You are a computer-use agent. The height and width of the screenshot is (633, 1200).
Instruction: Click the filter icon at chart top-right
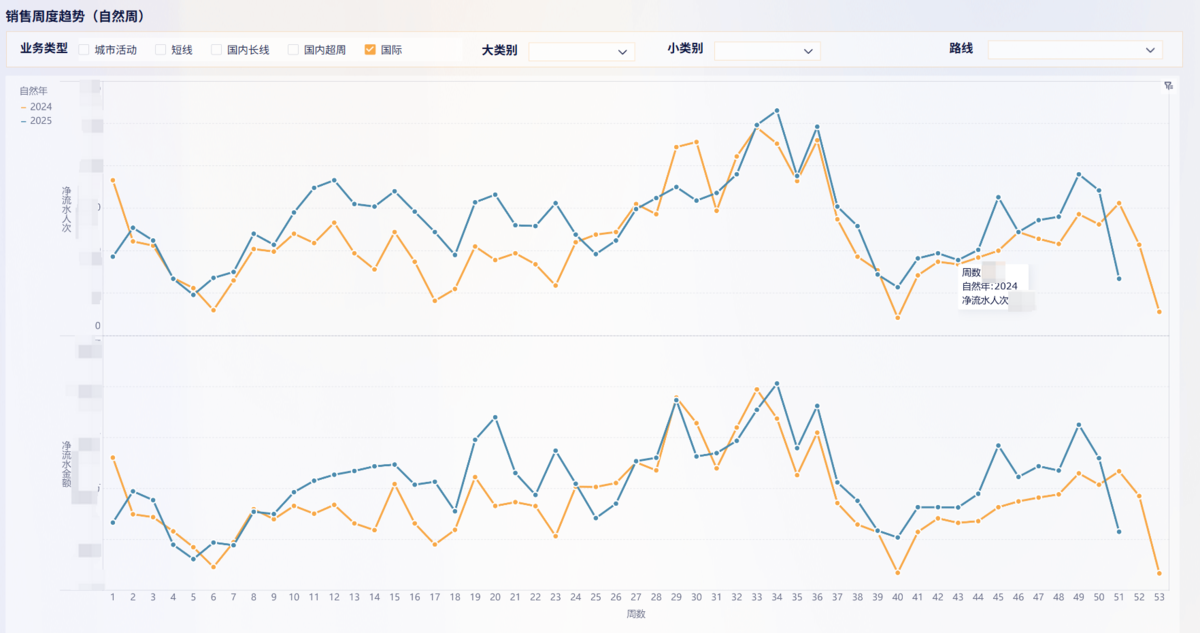coord(1168,86)
